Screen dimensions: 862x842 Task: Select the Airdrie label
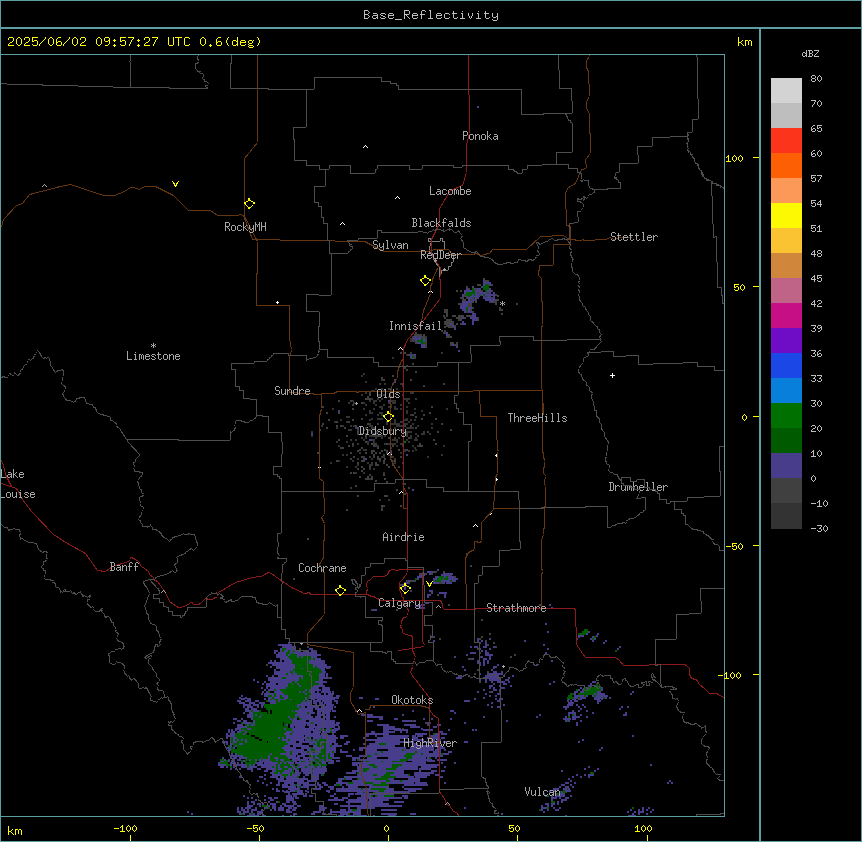403,537
